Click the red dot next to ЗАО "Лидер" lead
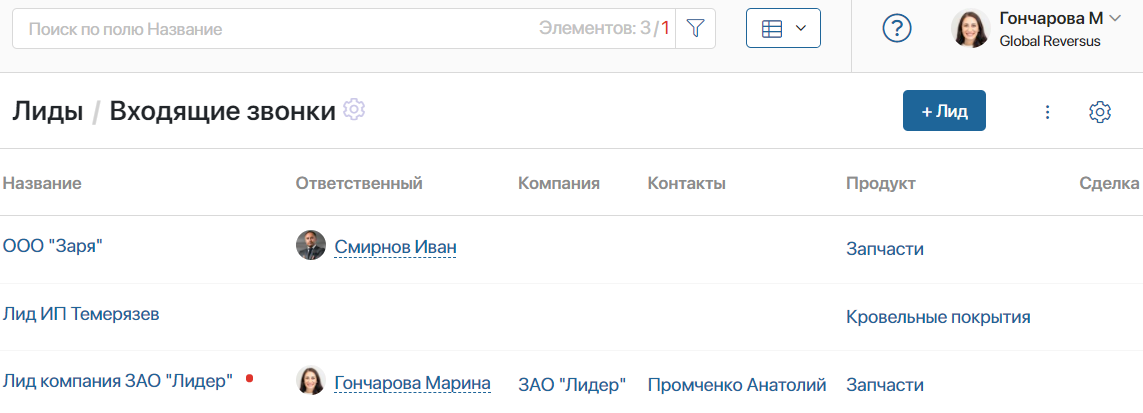The image size is (1143, 413). (x=249, y=378)
